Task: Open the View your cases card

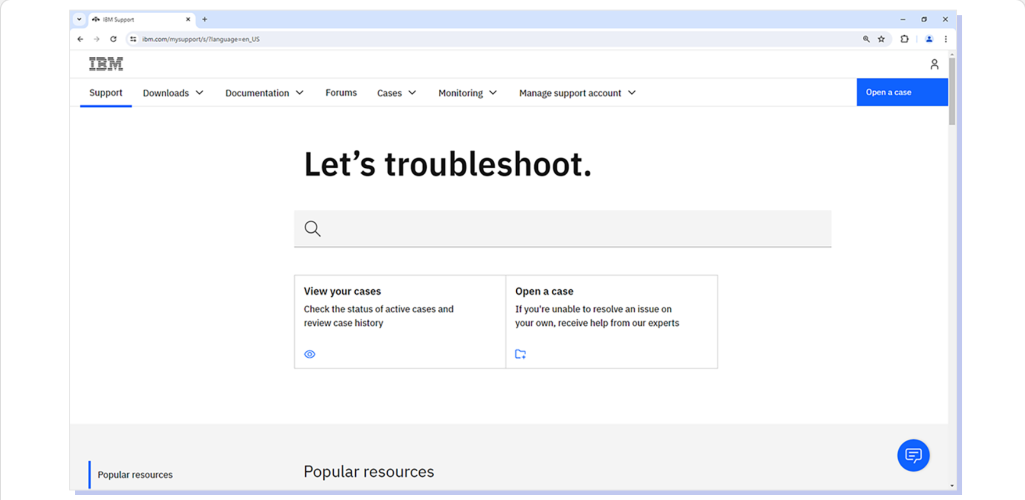Action: point(400,322)
